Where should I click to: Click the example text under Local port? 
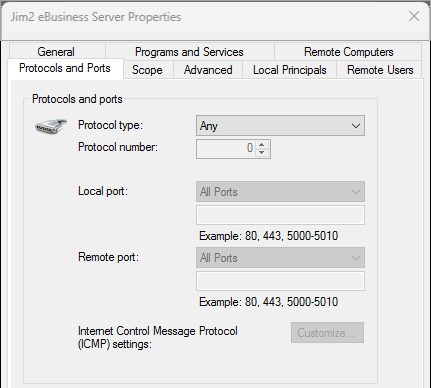click(x=269, y=236)
